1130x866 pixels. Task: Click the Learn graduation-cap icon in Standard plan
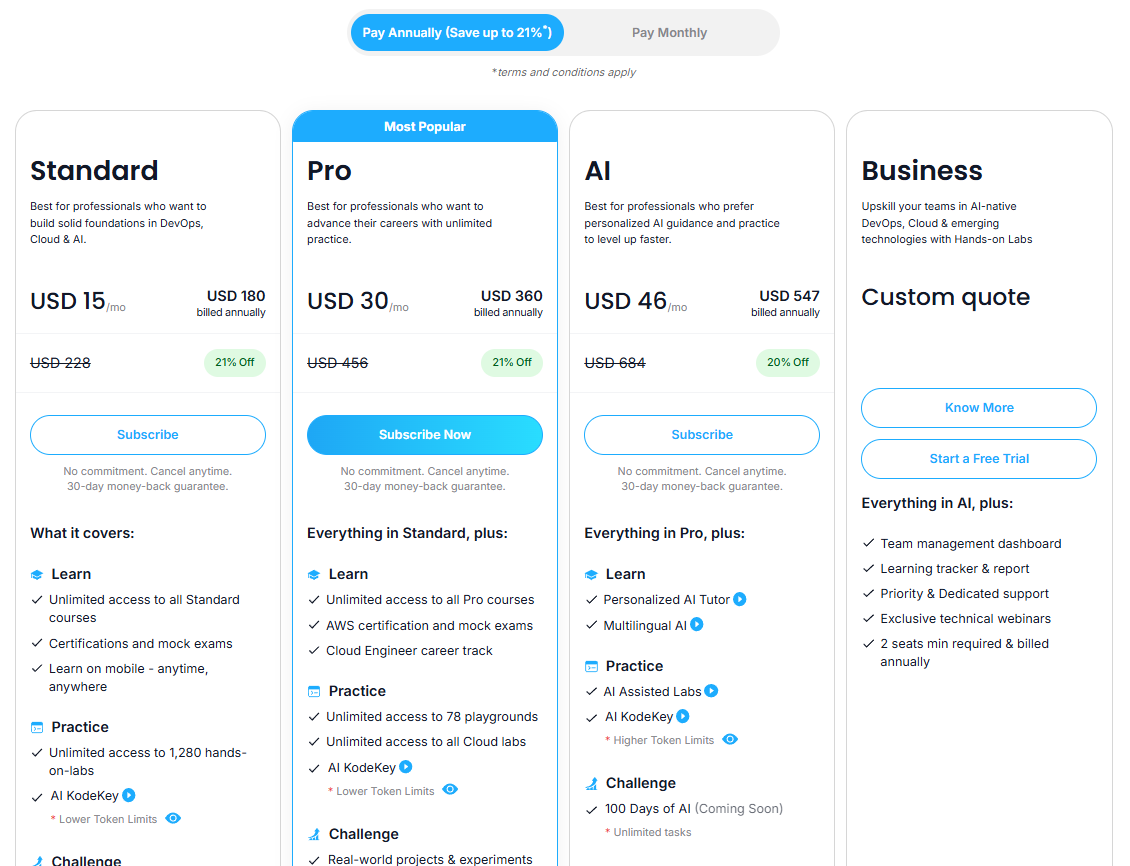(36, 575)
